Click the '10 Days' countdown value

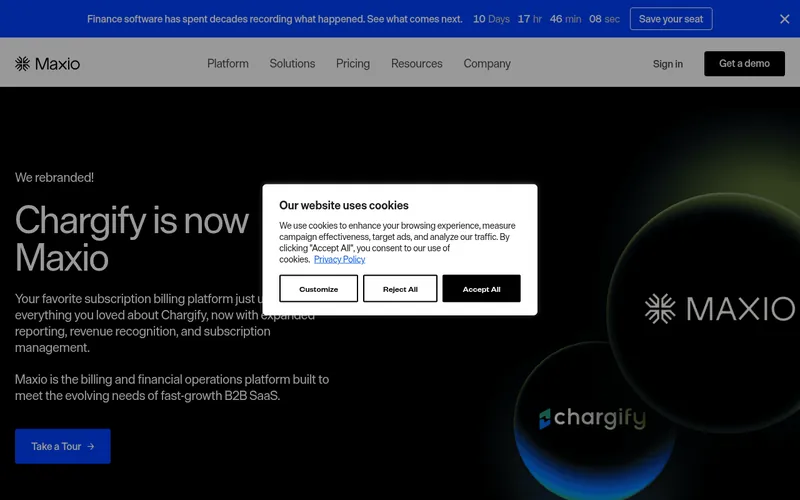point(491,19)
